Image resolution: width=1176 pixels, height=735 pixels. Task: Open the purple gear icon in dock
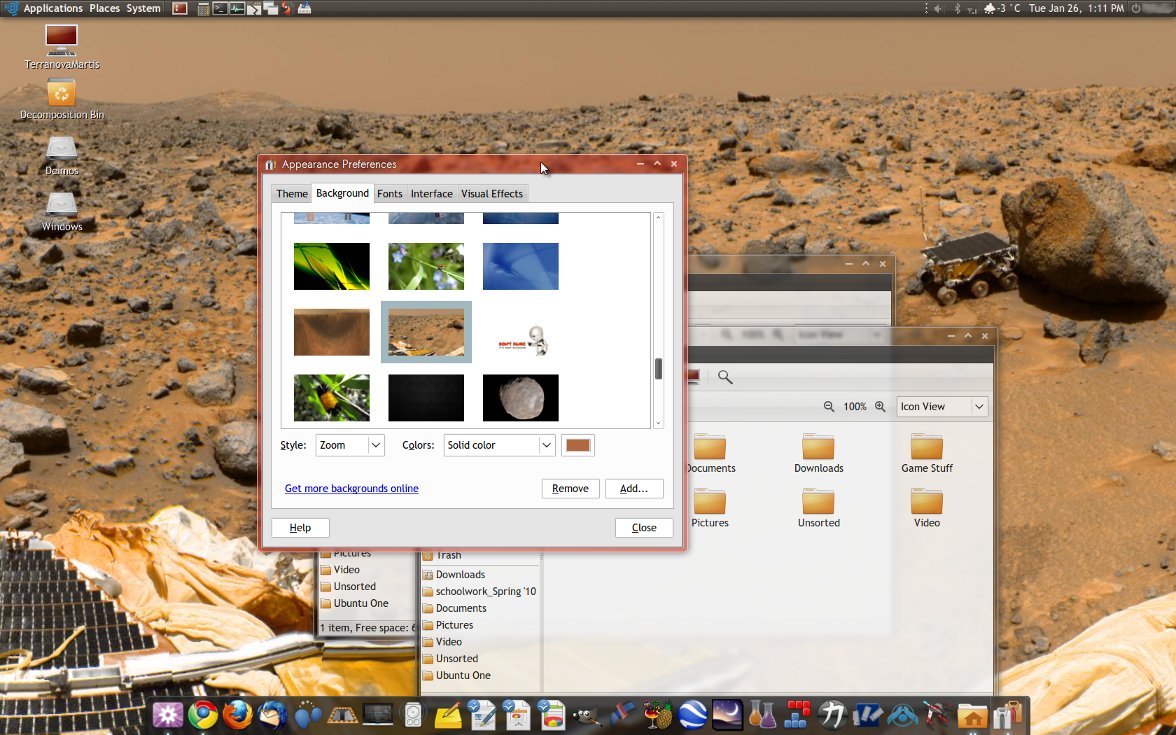(x=167, y=715)
